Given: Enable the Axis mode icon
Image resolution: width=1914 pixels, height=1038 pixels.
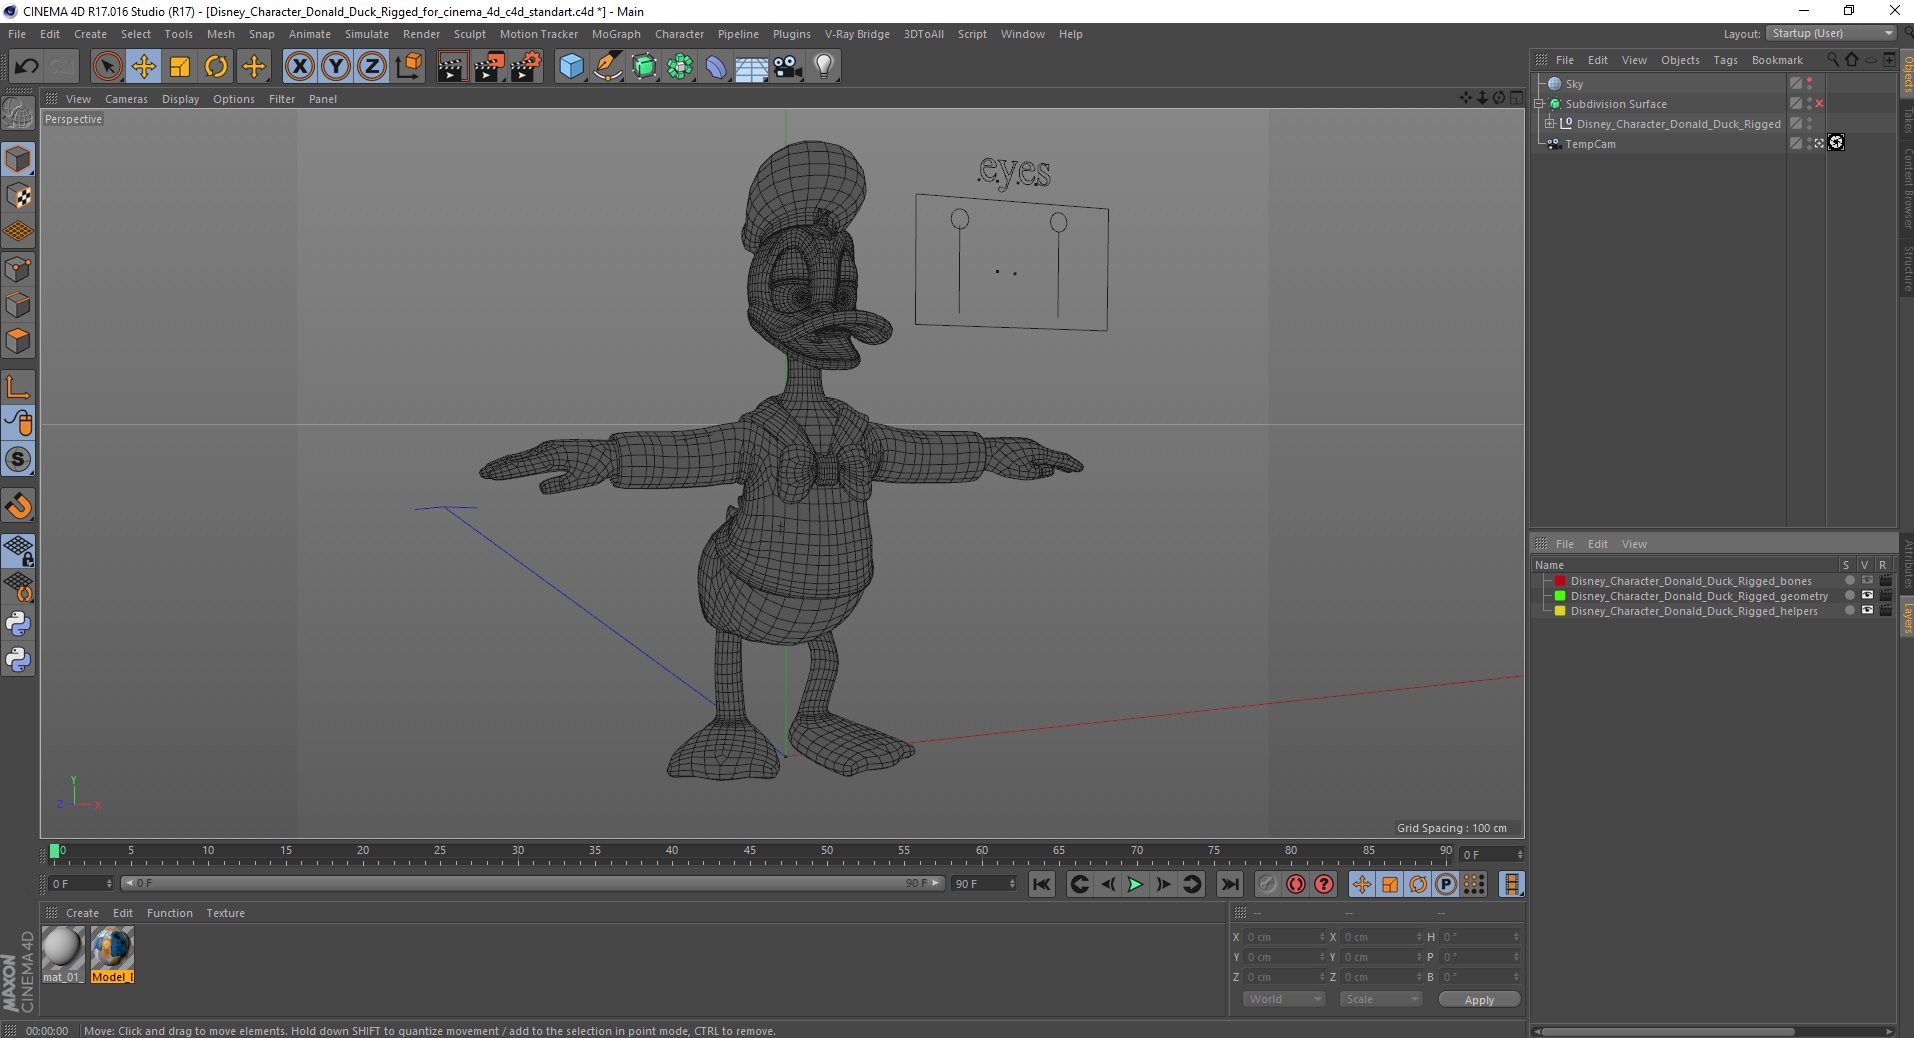Looking at the screenshot, I should click(x=18, y=387).
